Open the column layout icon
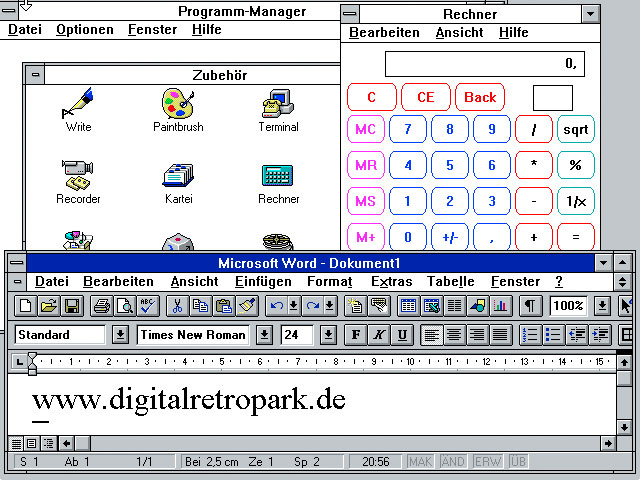640x480 pixels. point(454,306)
